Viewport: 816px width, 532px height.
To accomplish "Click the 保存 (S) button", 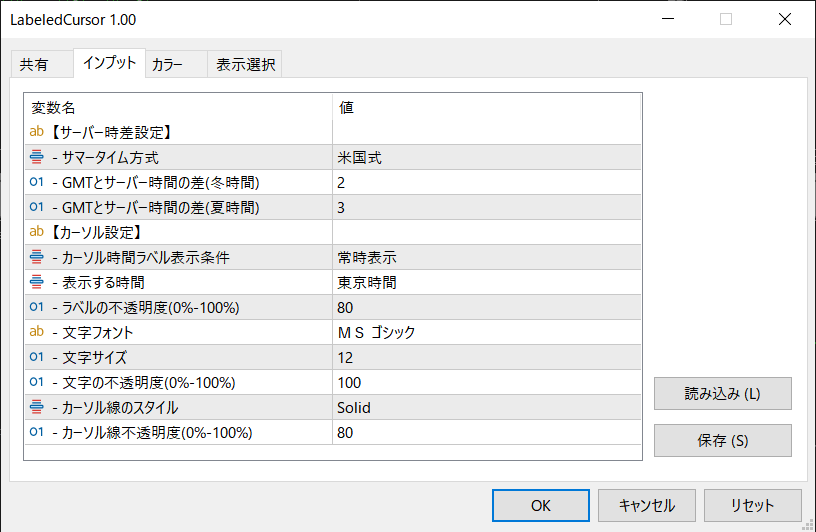I will (x=722, y=440).
